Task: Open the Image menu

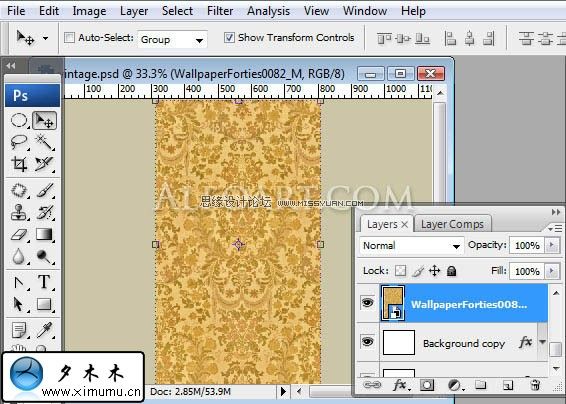Action: pyautogui.click(x=89, y=11)
